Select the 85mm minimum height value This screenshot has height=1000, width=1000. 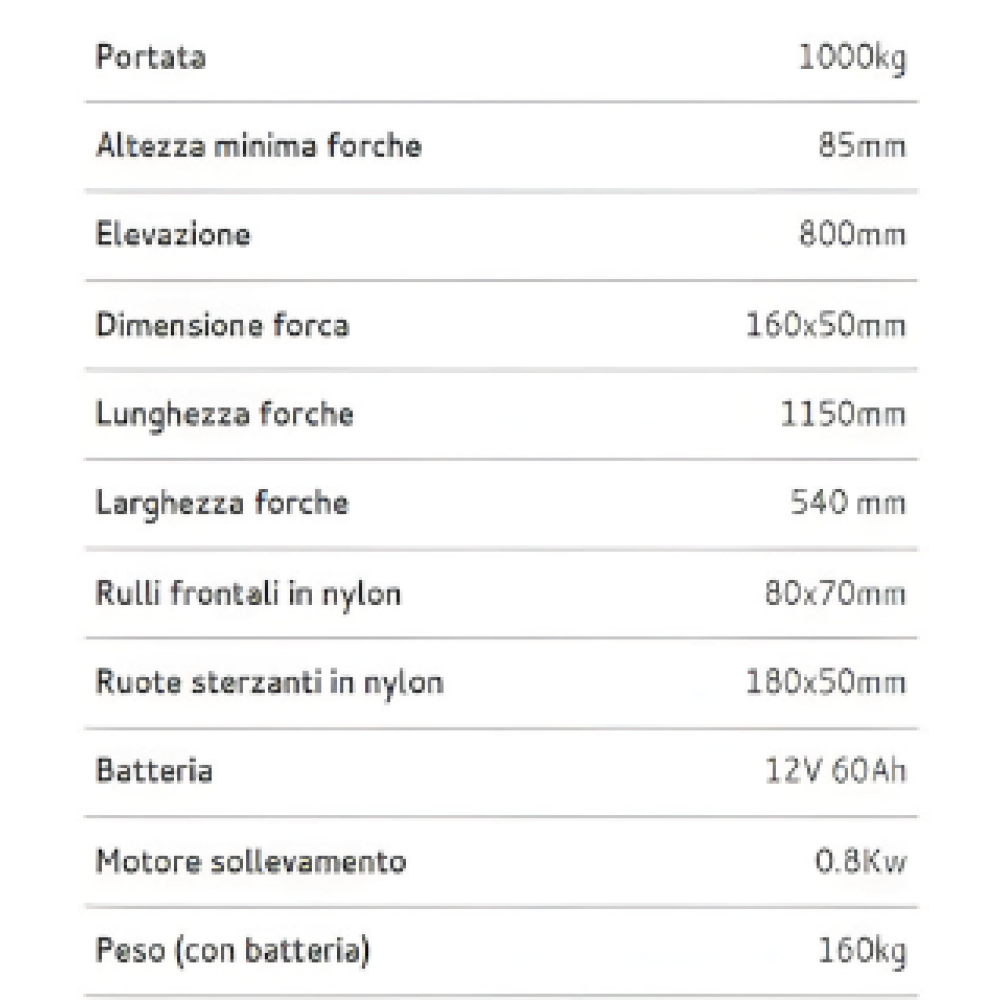[x=862, y=145]
